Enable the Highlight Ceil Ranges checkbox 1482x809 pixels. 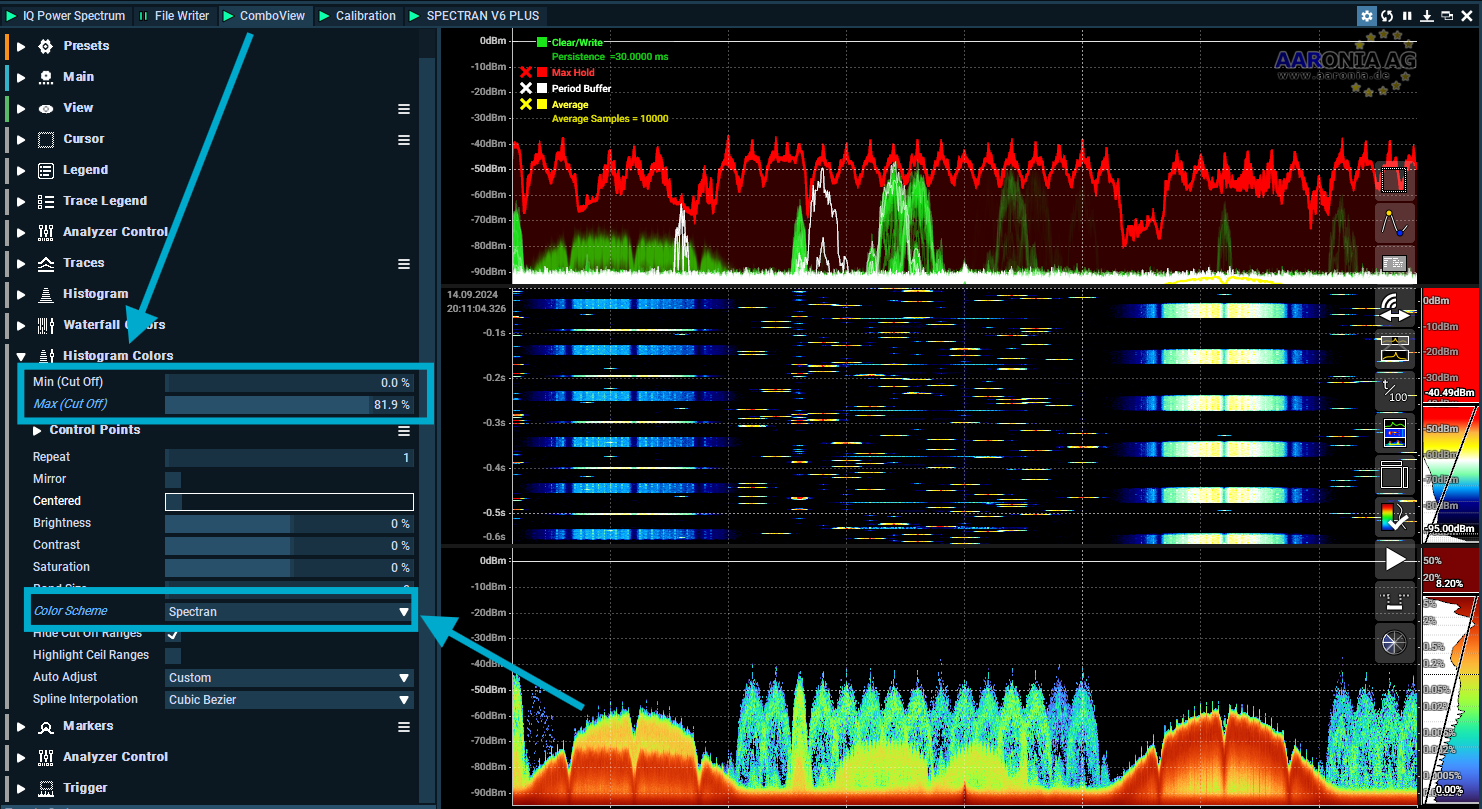(x=173, y=655)
